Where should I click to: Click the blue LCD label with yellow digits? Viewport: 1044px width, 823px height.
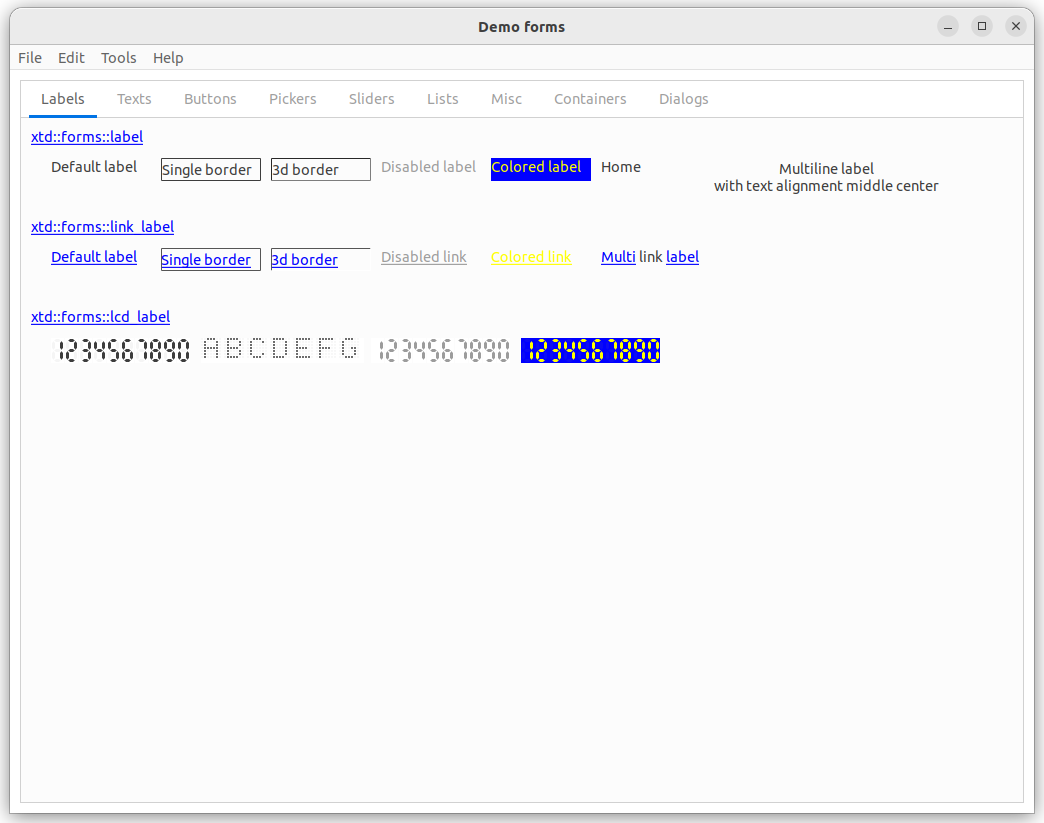(590, 350)
